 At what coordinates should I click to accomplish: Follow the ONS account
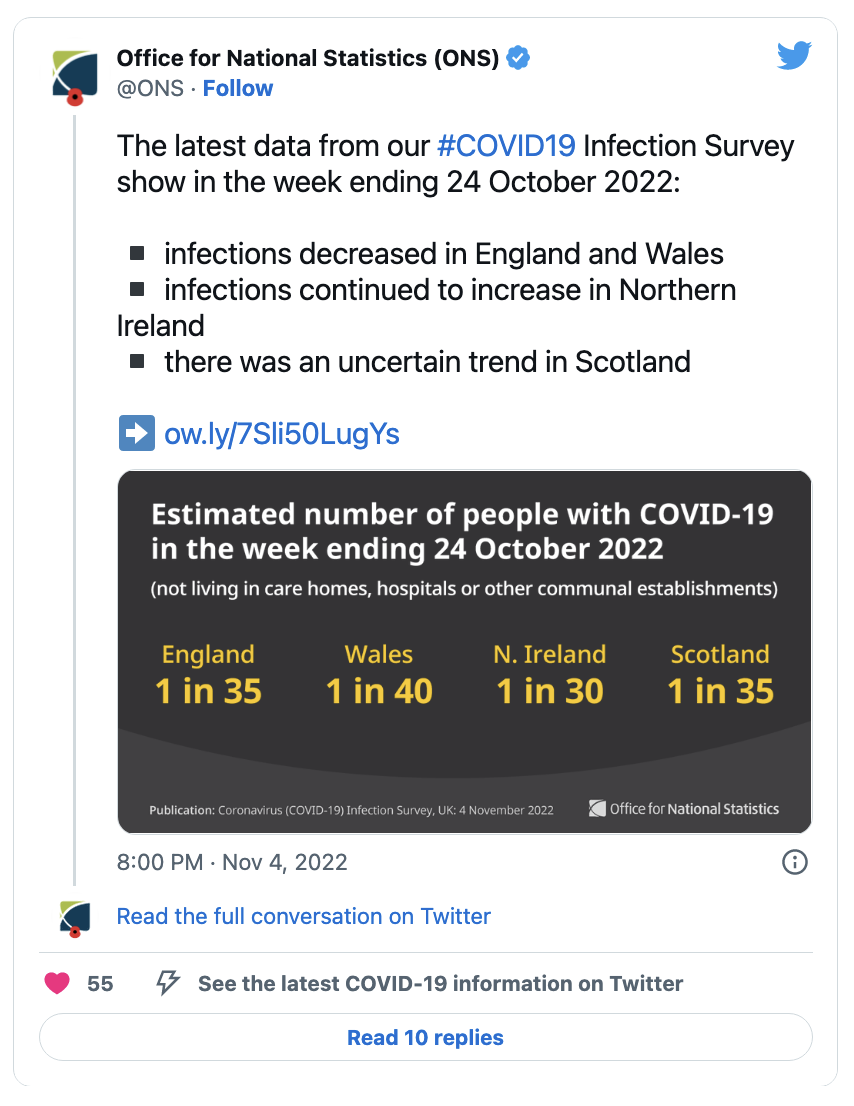pyautogui.click(x=238, y=88)
